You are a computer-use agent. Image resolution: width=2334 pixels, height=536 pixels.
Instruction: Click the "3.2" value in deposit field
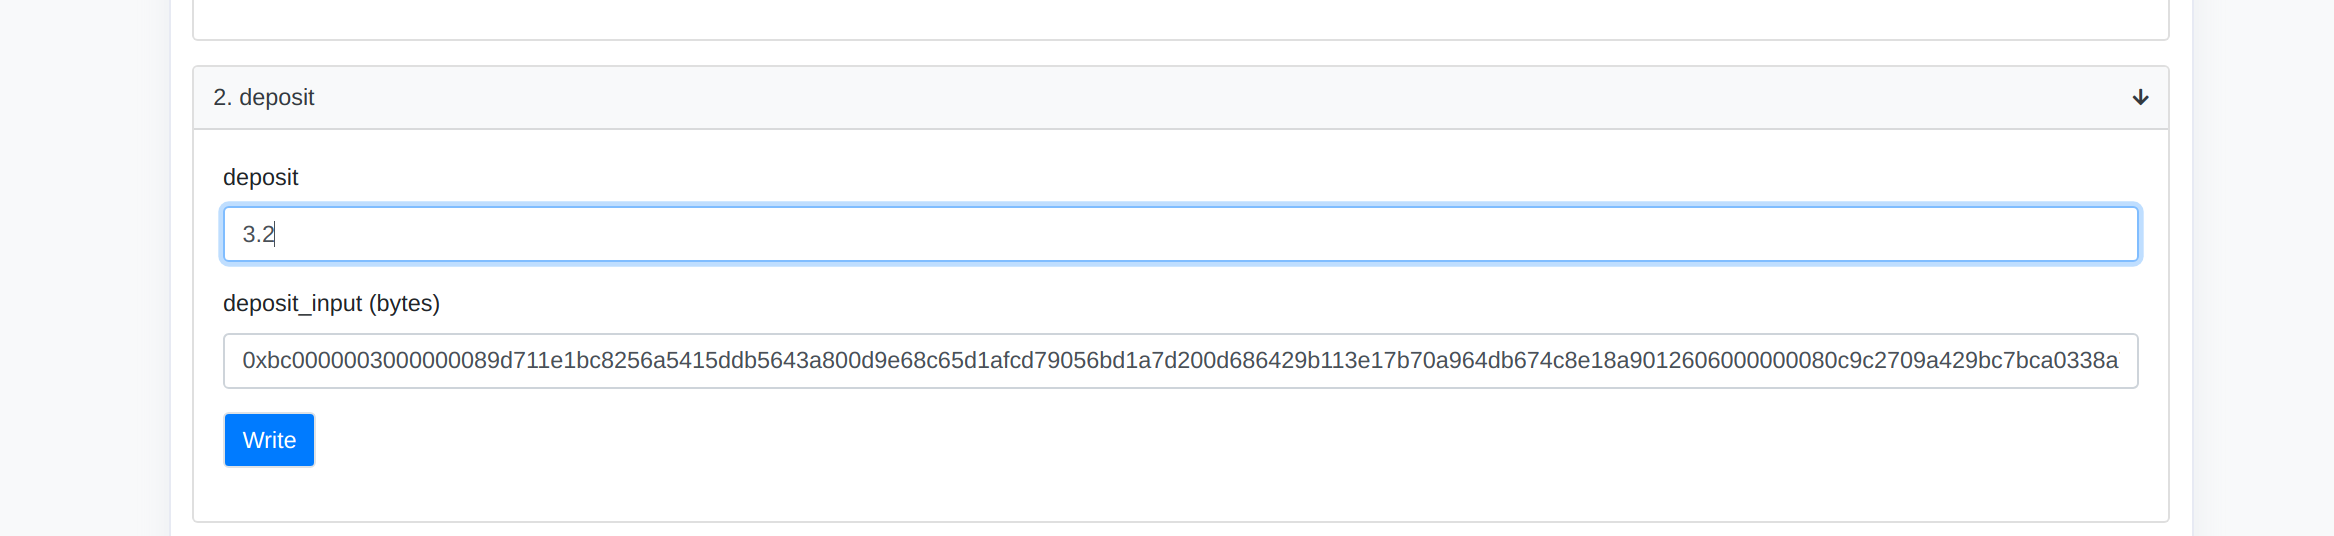tap(257, 234)
